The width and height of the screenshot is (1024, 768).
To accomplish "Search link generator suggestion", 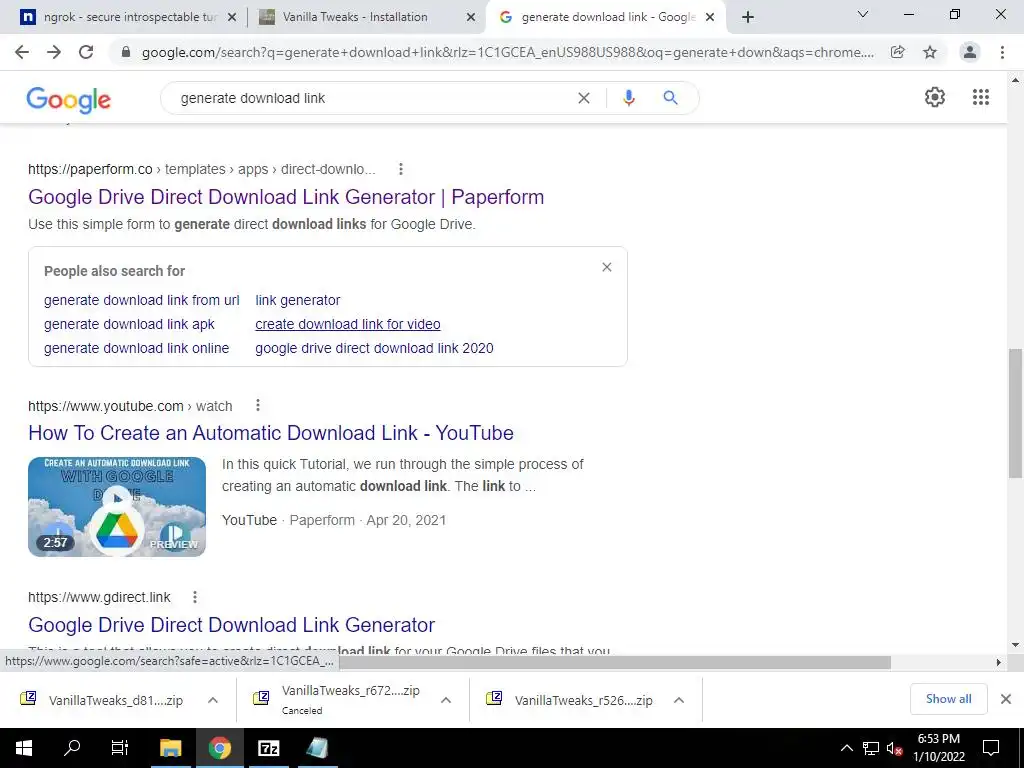I will pyautogui.click(x=298, y=300).
